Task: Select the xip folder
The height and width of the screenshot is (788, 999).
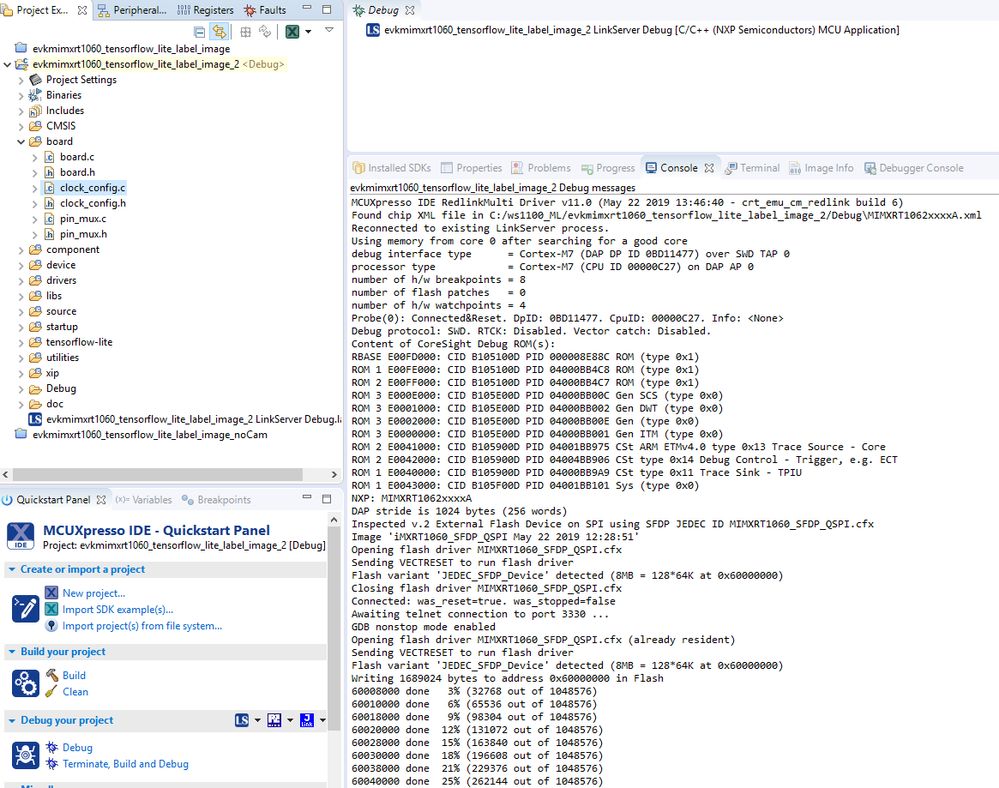Action: 52,373
